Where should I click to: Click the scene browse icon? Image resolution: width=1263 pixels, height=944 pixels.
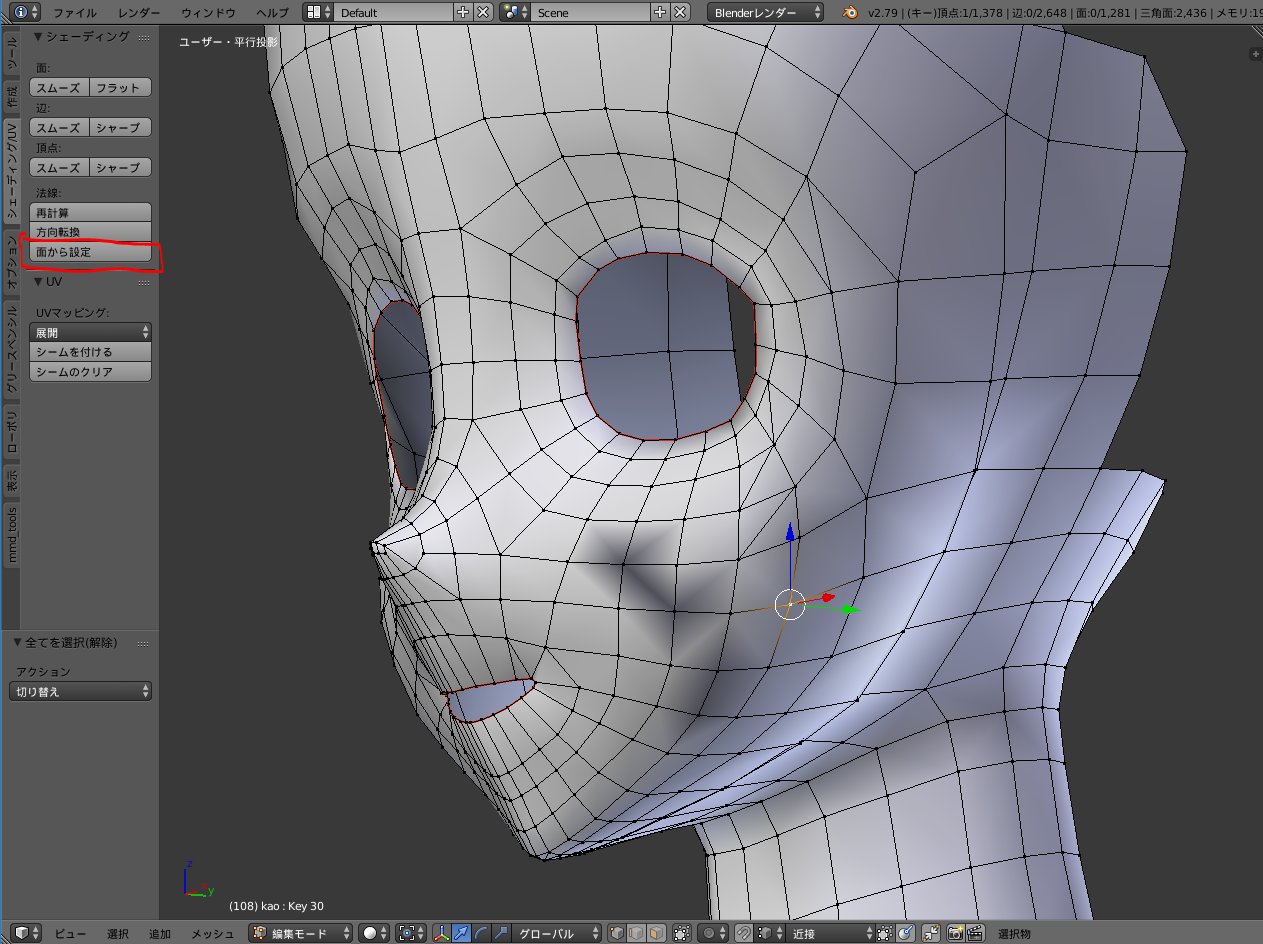coord(514,12)
